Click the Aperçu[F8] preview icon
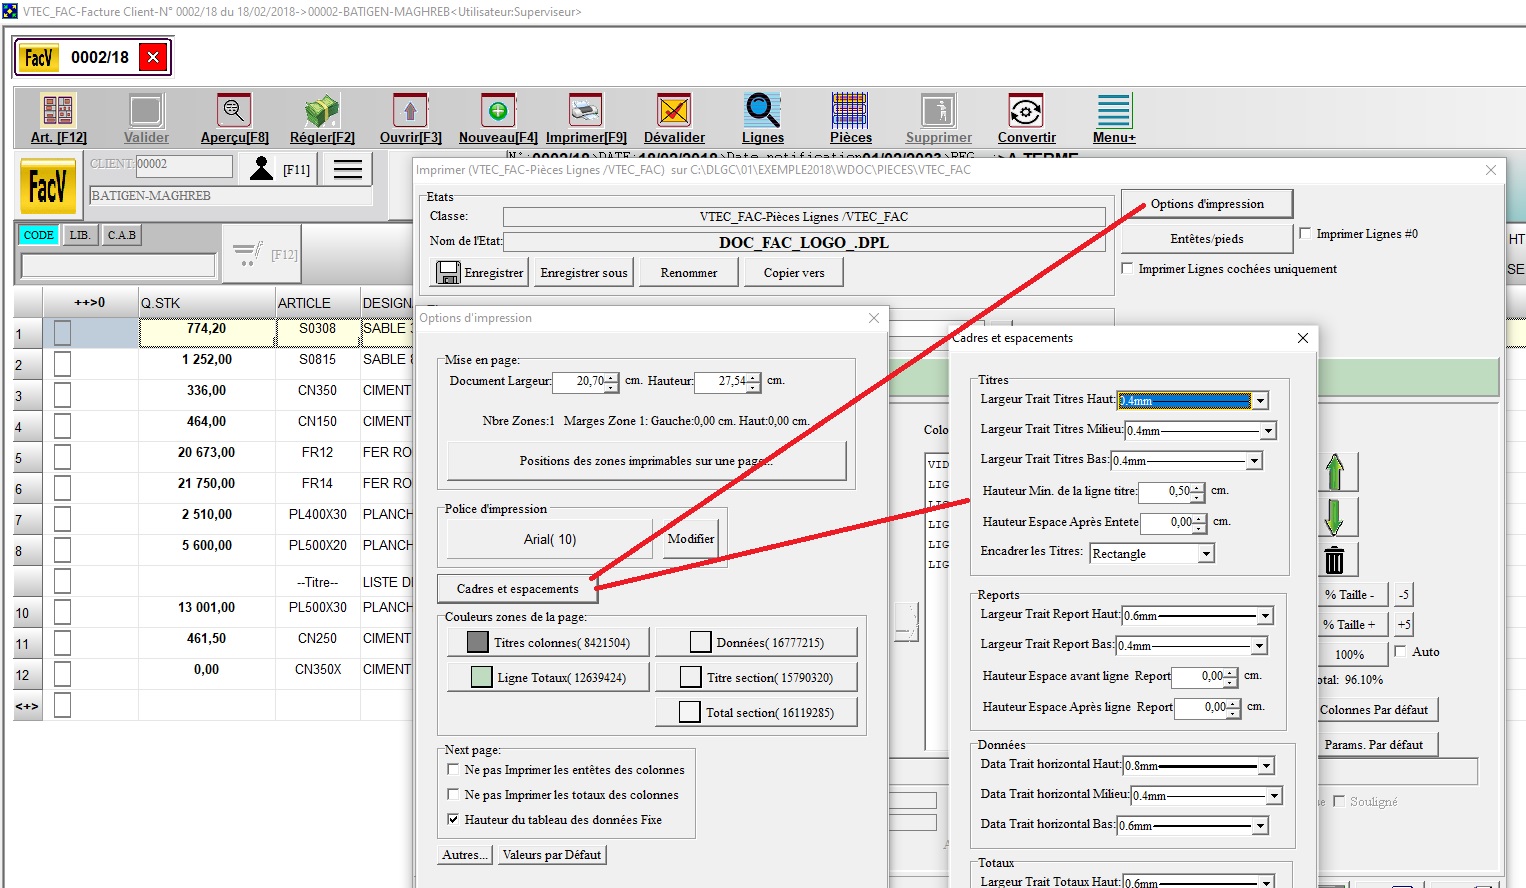 [x=234, y=110]
